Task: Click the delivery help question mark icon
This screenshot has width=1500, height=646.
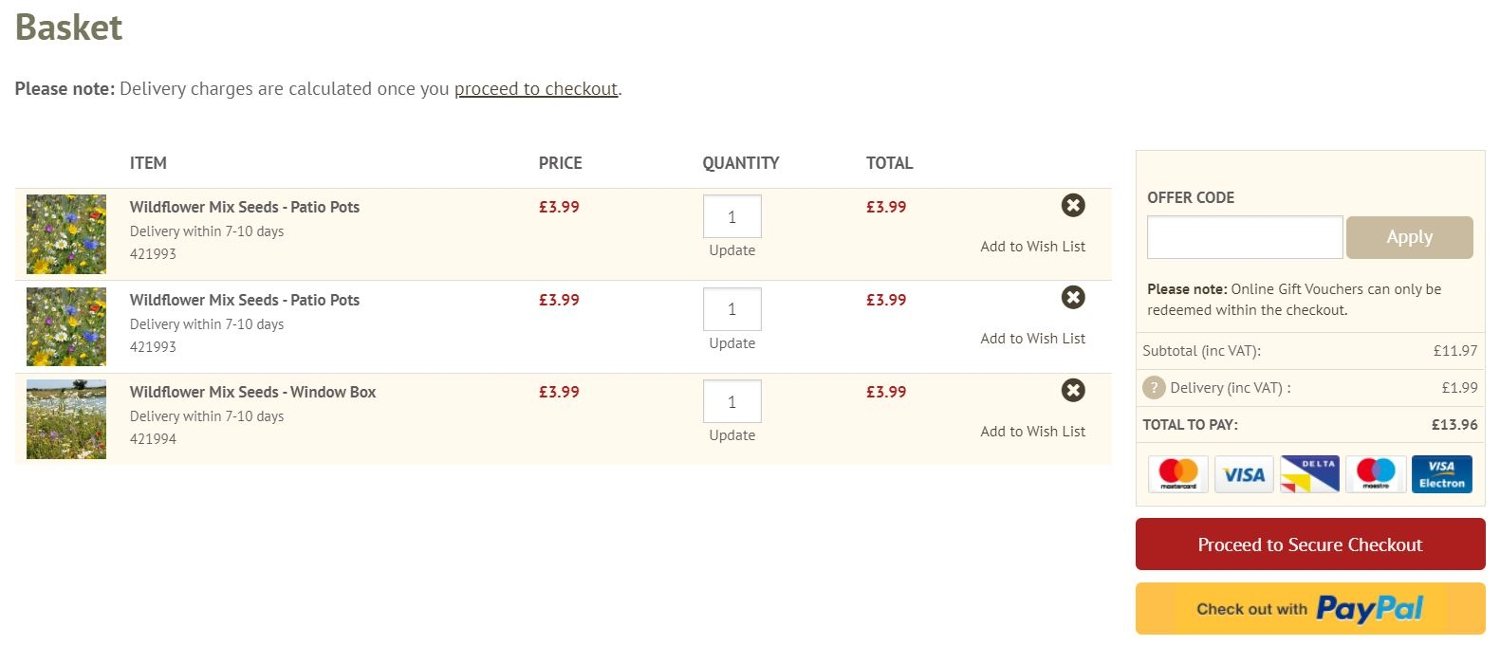Action: pyautogui.click(x=1154, y=388)
